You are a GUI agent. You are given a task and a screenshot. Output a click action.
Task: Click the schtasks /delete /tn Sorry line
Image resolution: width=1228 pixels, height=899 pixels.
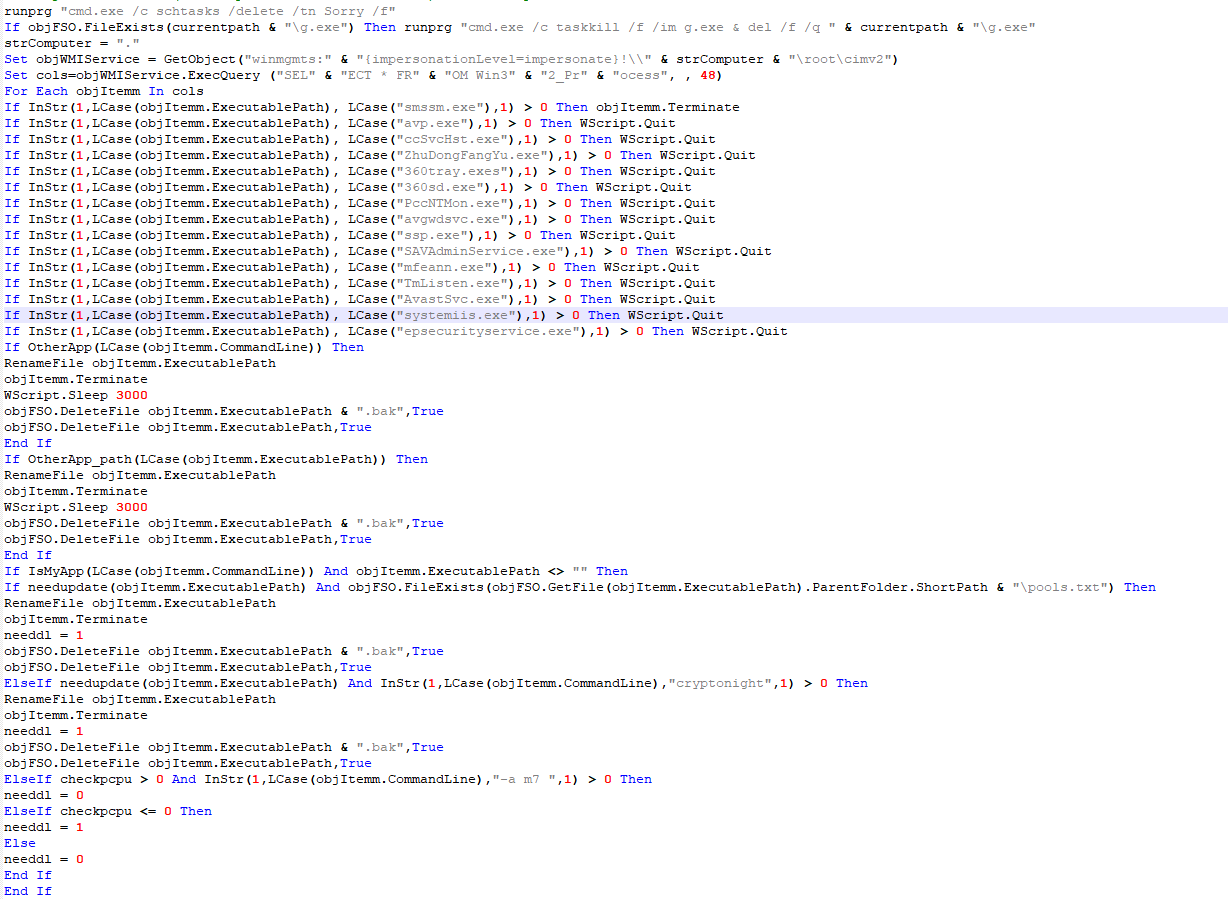pyautogui.click(x=200, y=11)
